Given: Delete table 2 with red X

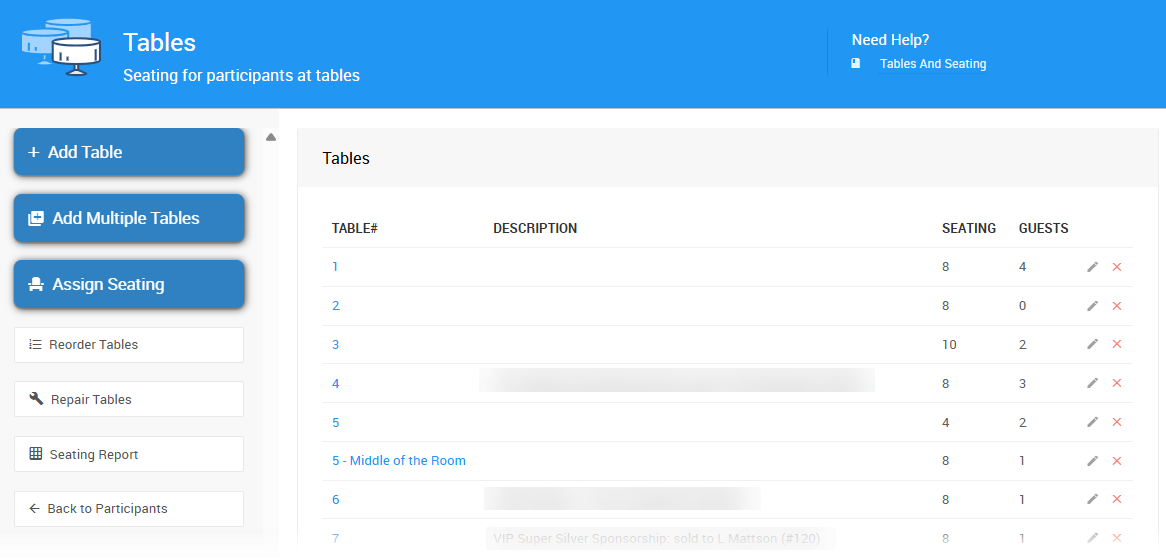Looking at the screenshot, I should [1116, 306].
